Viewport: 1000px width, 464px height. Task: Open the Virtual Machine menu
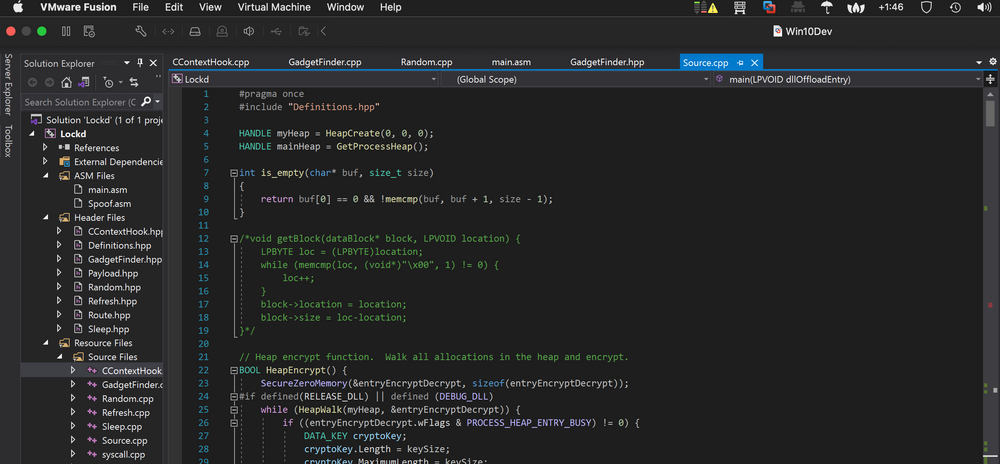click(x=273, y=7)
